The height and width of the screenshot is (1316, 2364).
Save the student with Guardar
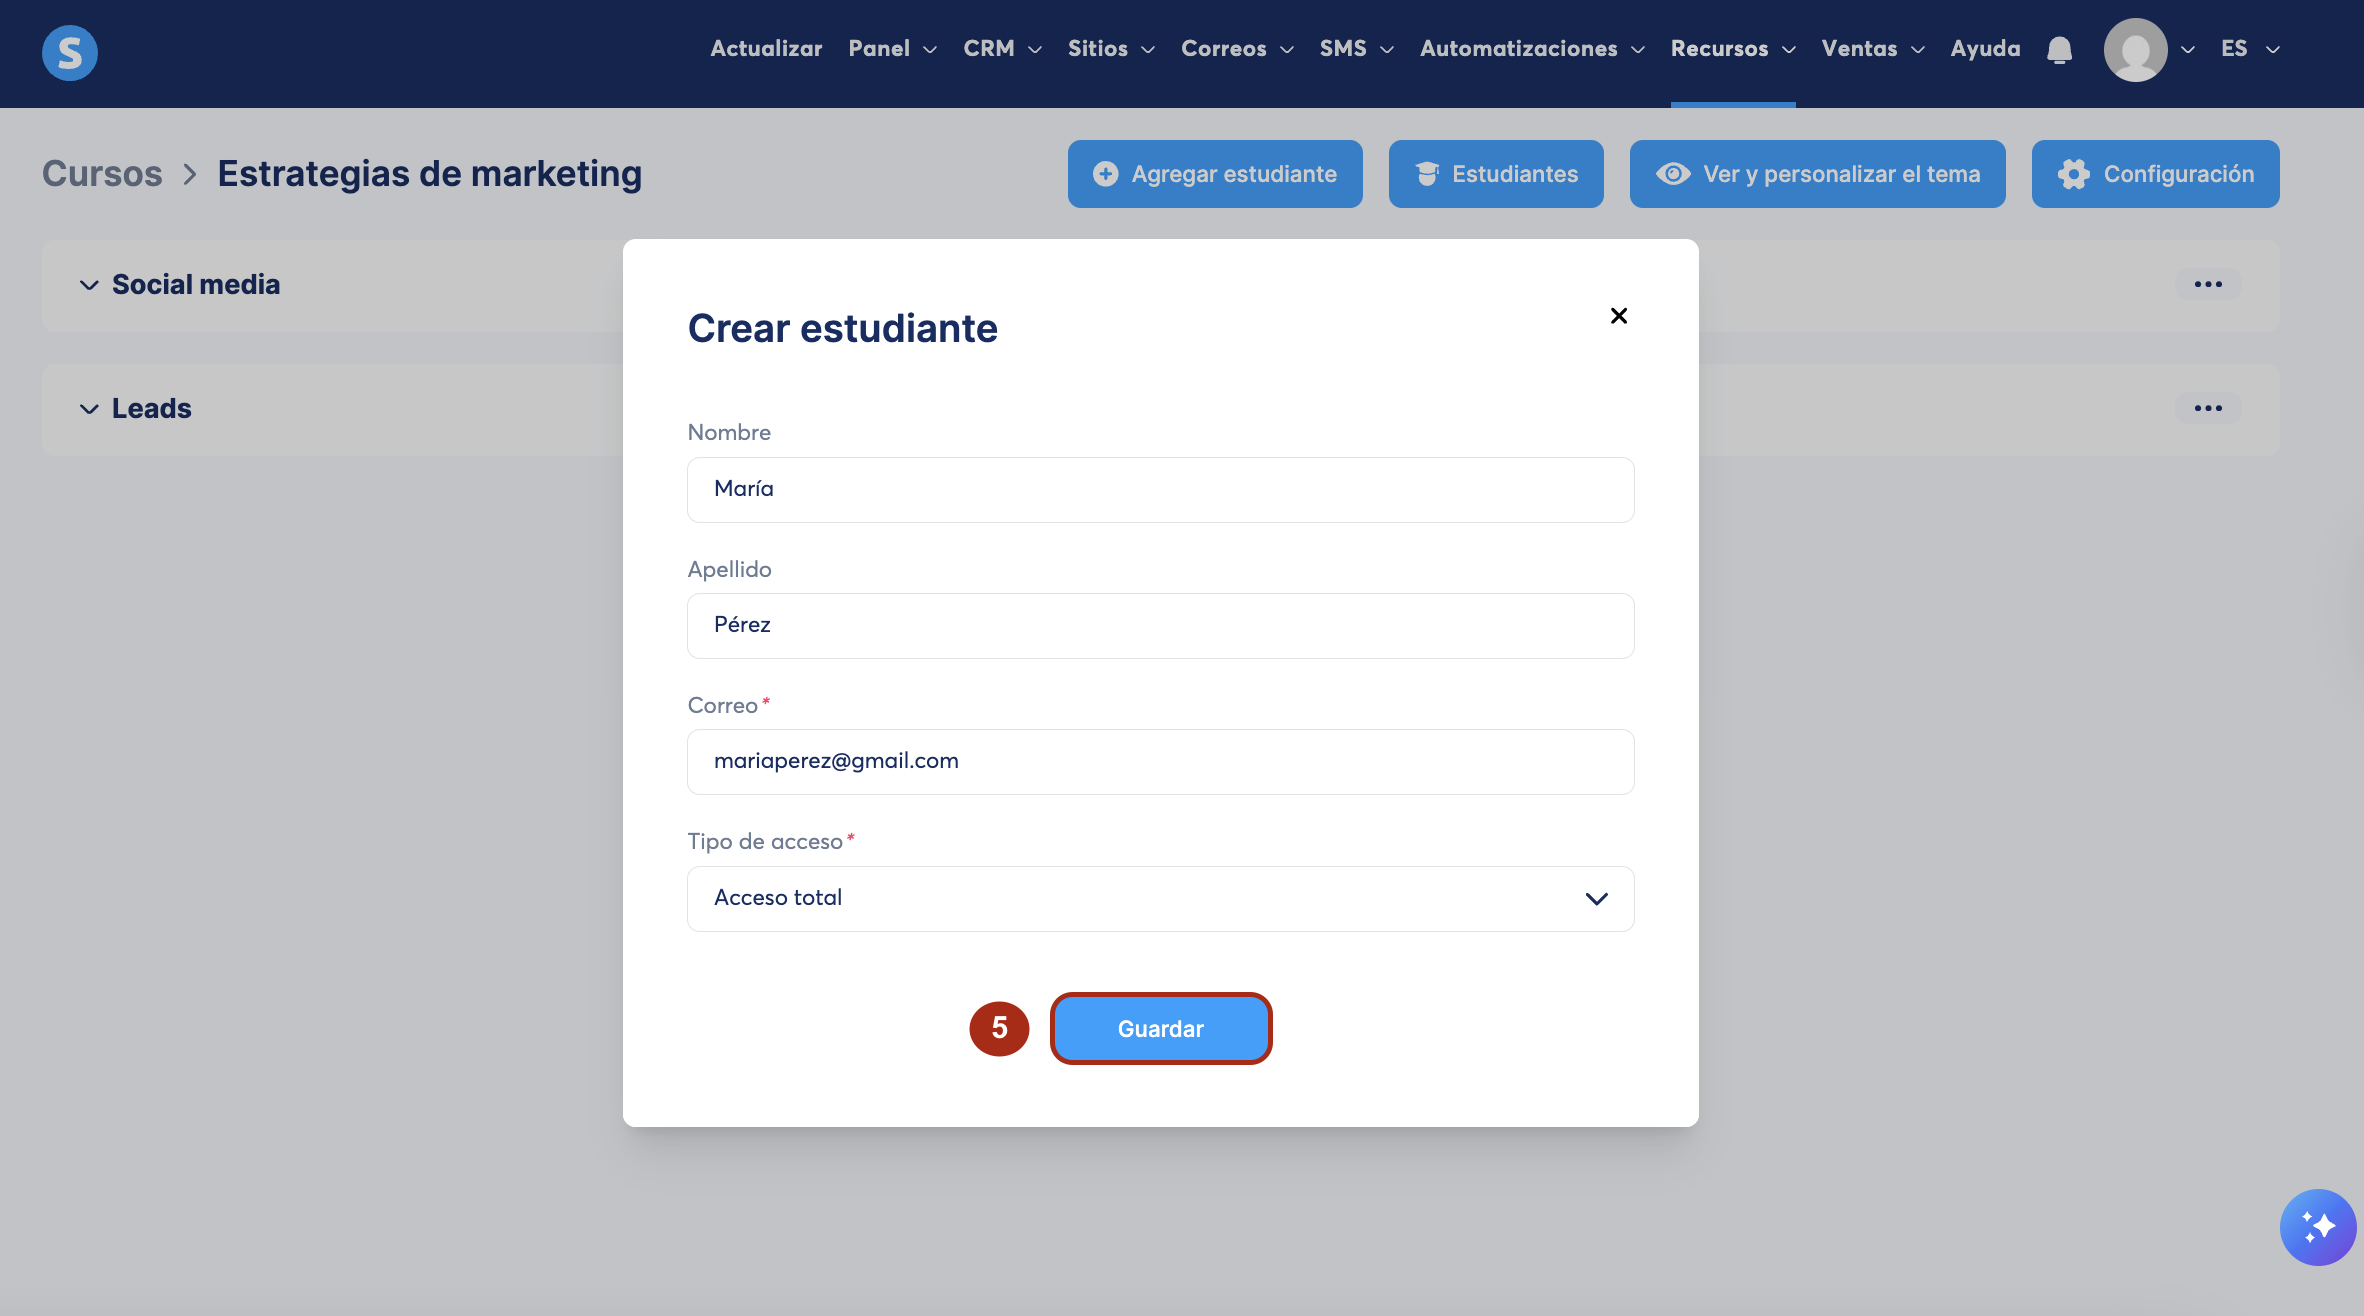tap(1160, 1029)
